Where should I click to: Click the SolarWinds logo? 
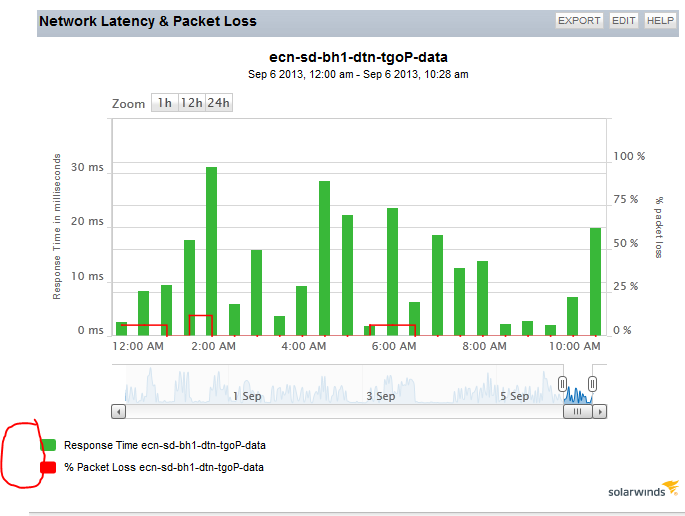coord(643,489)
